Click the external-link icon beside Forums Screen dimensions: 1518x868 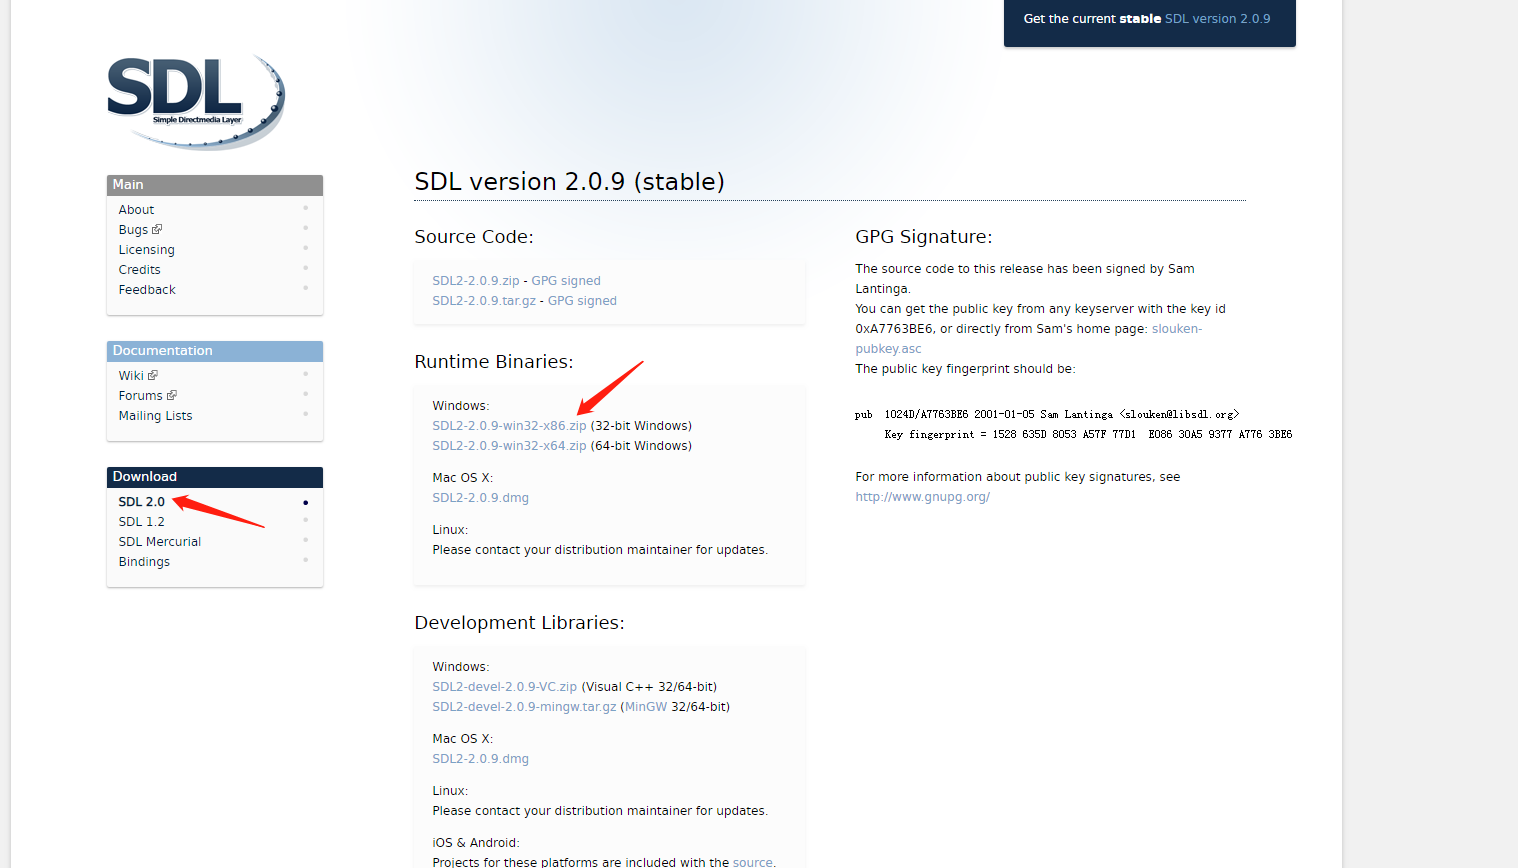click(172, 396)
